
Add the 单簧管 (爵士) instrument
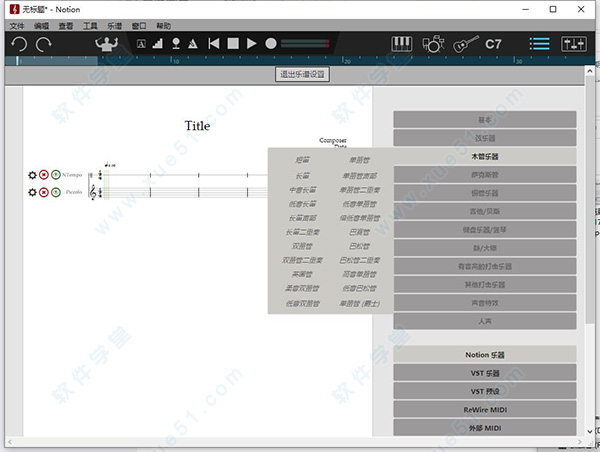pyautogui.click(x=359, y=304)
